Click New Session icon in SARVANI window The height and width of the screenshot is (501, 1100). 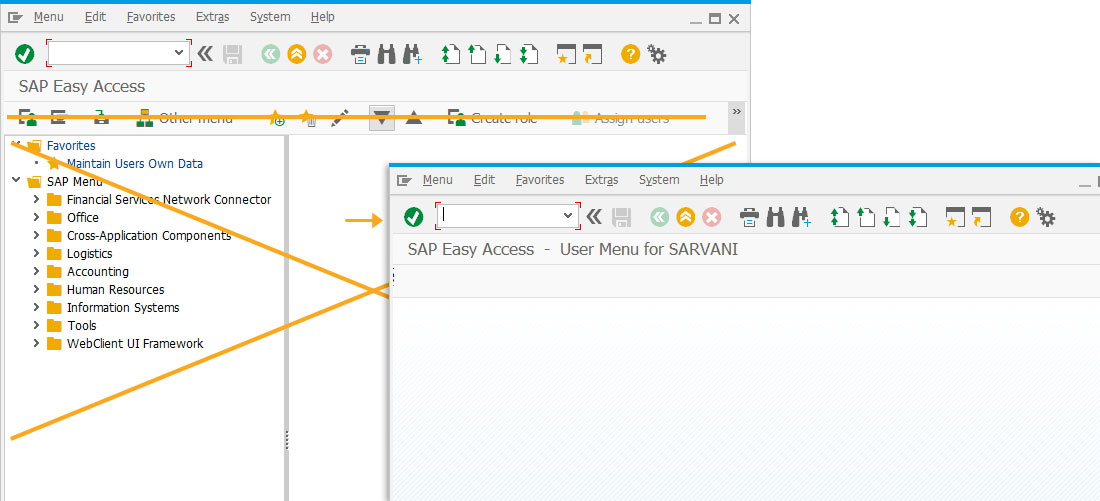[x=955, y=217]
